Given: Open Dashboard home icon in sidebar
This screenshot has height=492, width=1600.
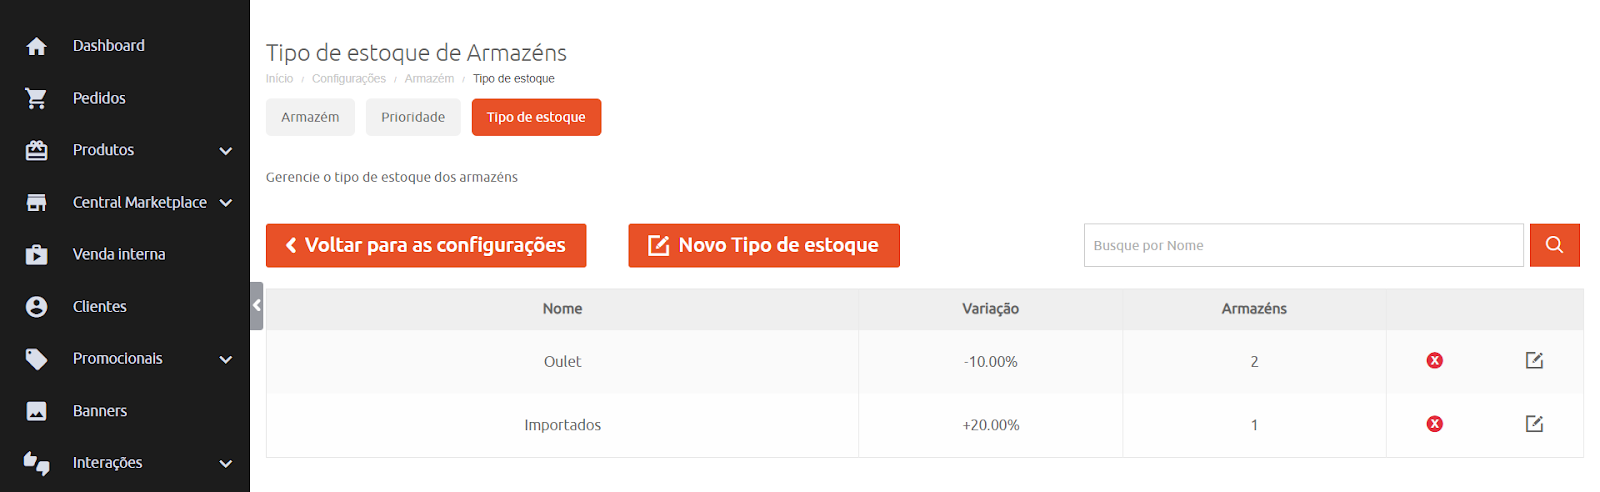Looking at the screenshot, I should [37, 46].
